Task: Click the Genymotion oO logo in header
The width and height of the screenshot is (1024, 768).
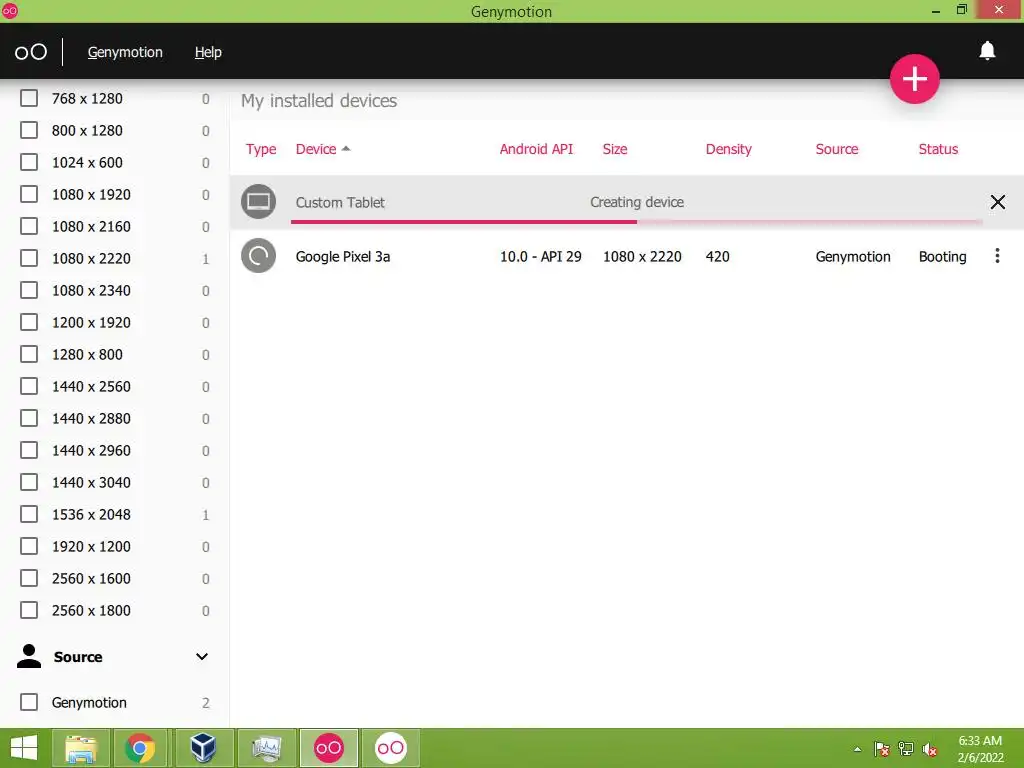Action: click(x=31, y=52)
